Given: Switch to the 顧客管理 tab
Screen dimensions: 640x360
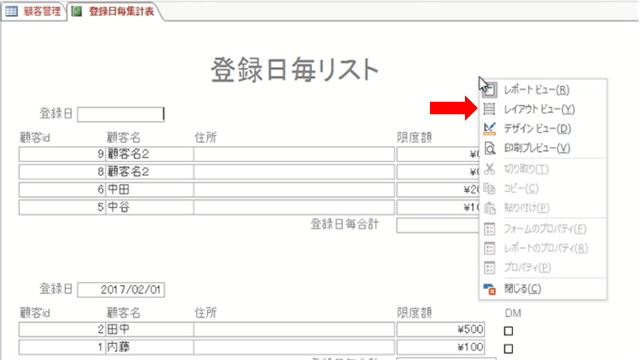Looking at the screenshot, I should [x=34, y=11].
